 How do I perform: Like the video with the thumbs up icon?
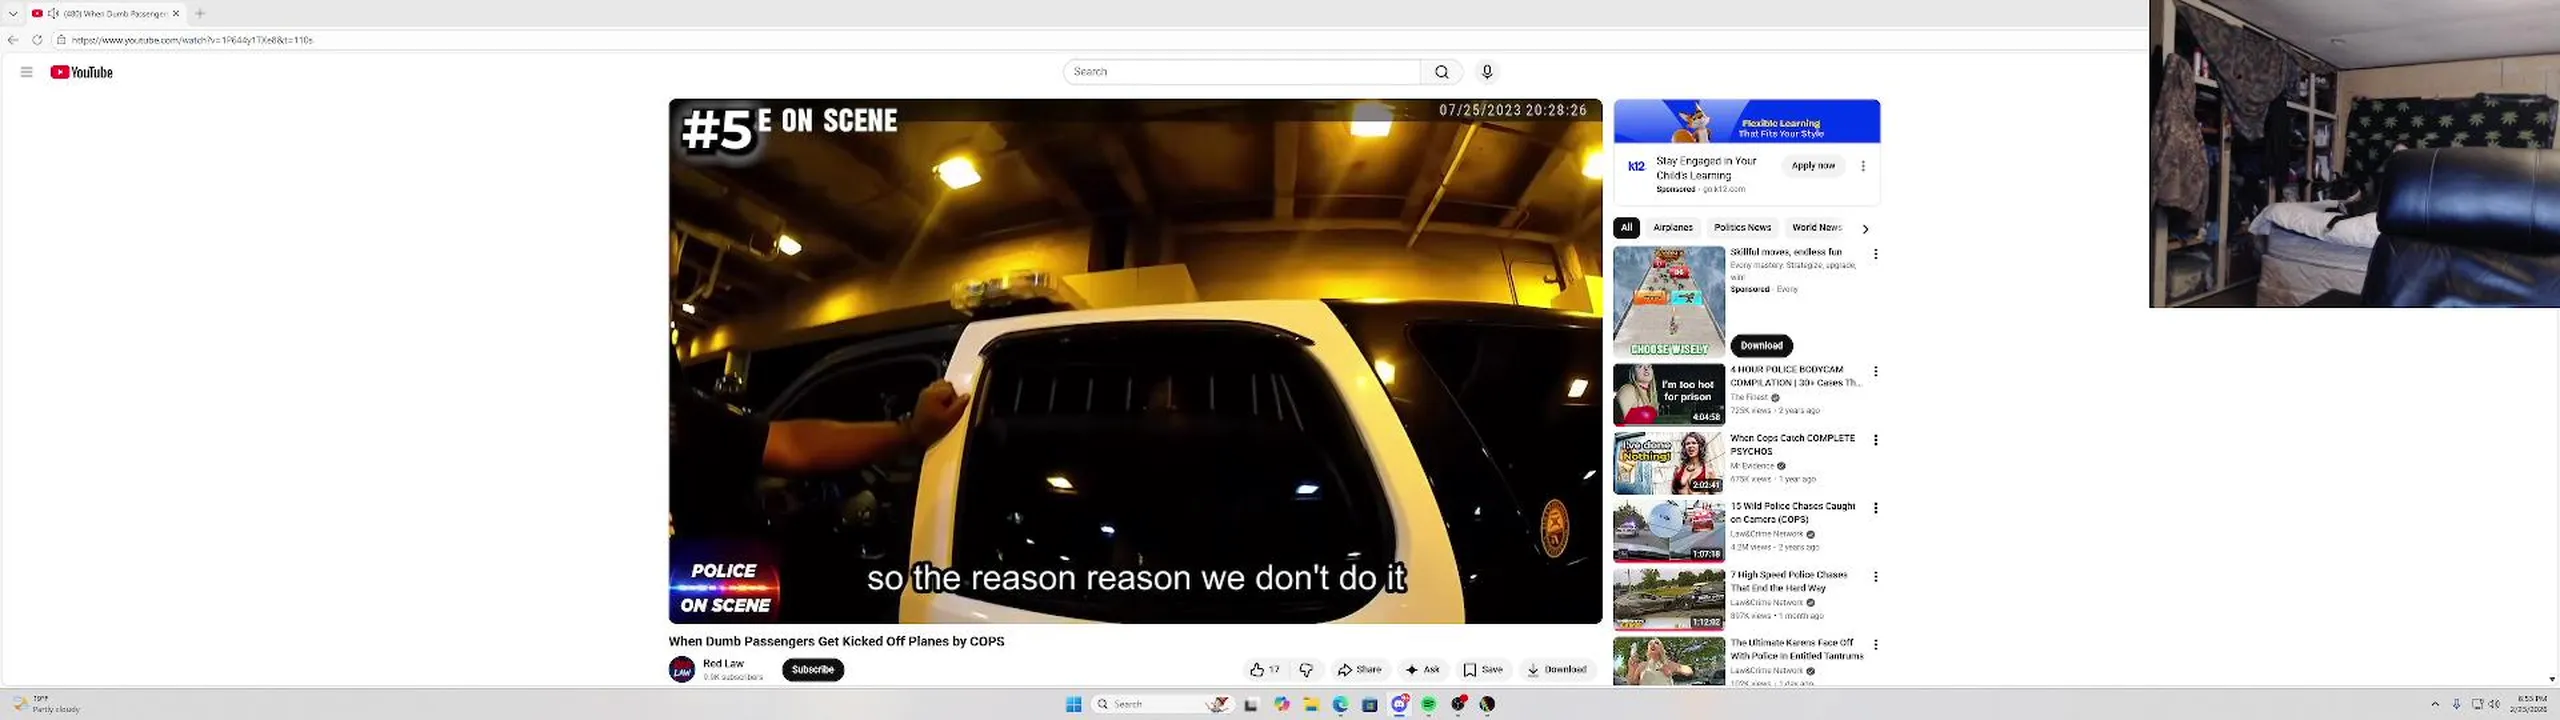(x=1264, y=670)
